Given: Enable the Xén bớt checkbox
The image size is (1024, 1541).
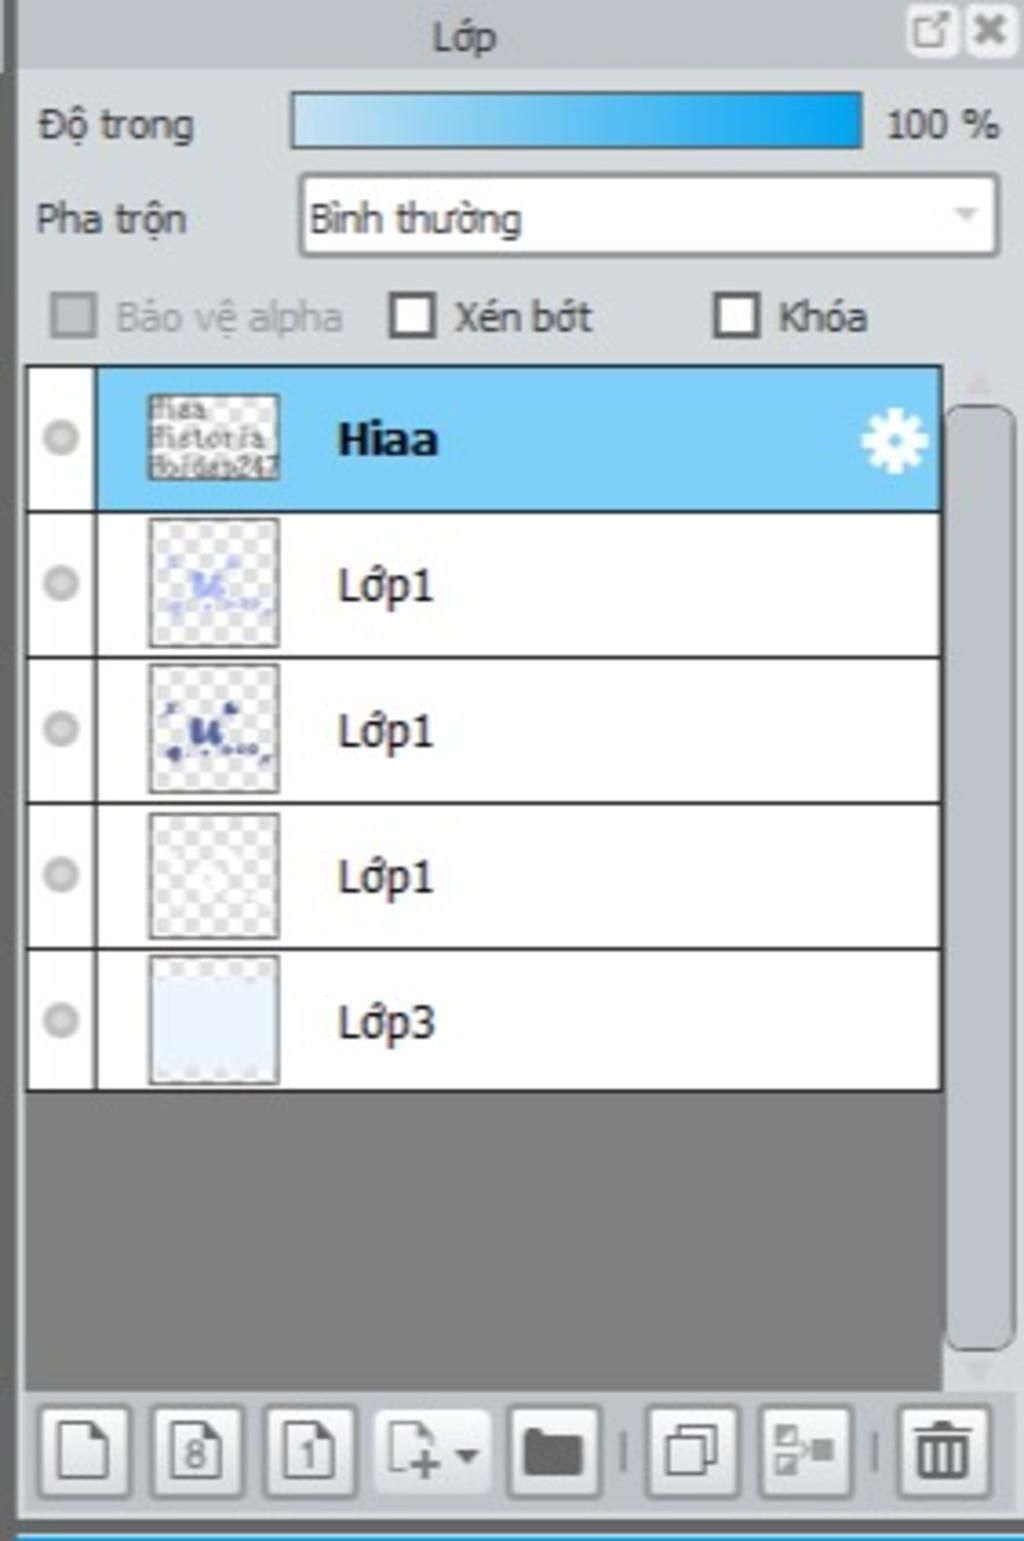Looking at the screenshot, I should (412, 316).
